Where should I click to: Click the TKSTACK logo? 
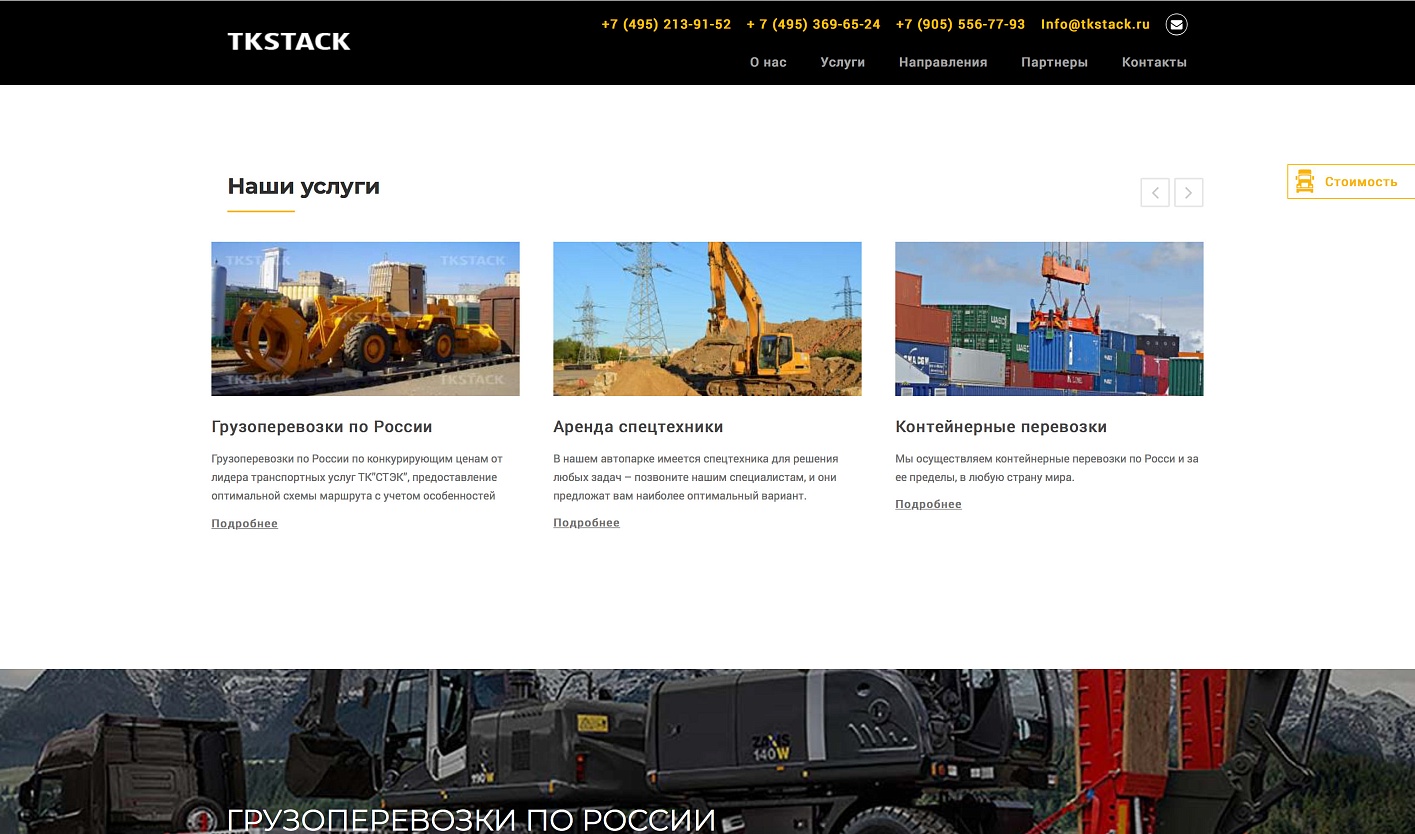pyautogui.click(x=288, y=41)
